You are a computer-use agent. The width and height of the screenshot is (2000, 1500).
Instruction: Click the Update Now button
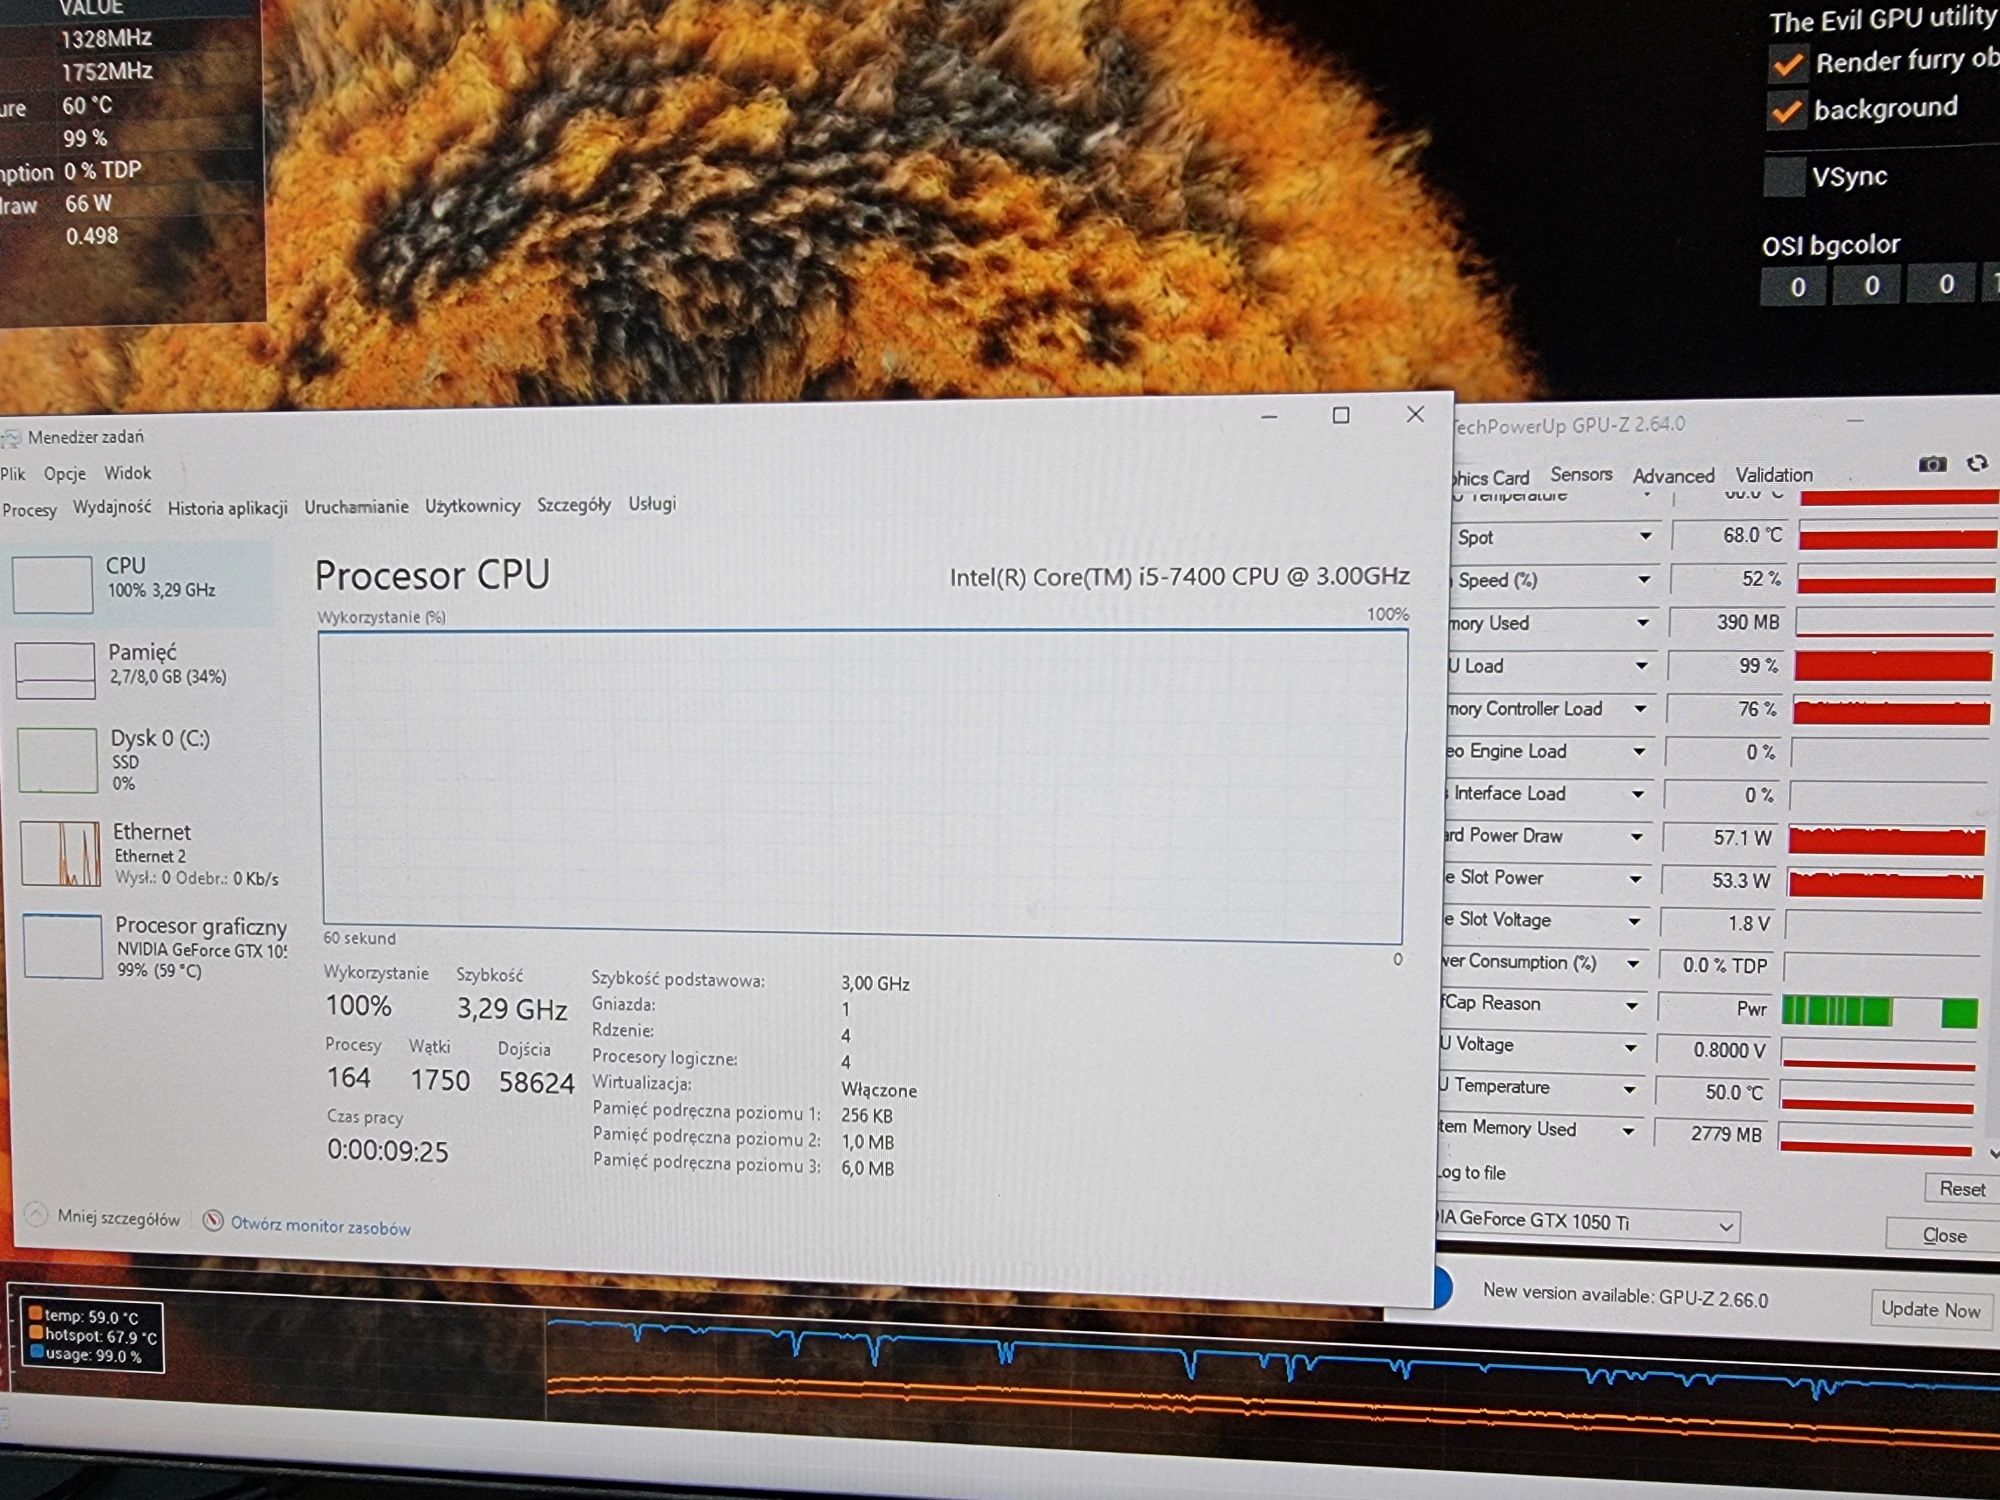pos(1930,1309)
